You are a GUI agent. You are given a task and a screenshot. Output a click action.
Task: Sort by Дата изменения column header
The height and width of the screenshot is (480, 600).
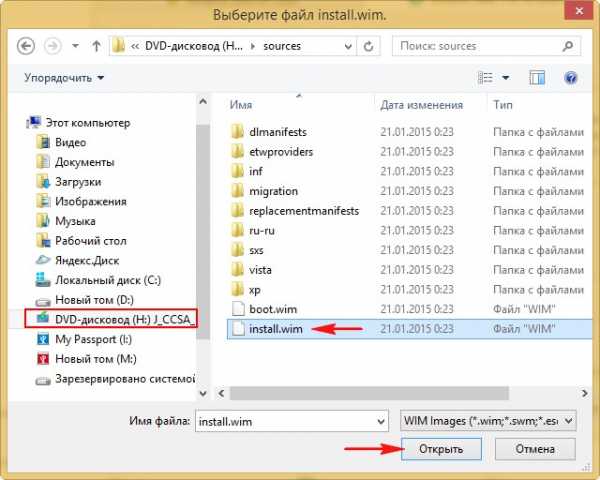(x=421, y=104)
